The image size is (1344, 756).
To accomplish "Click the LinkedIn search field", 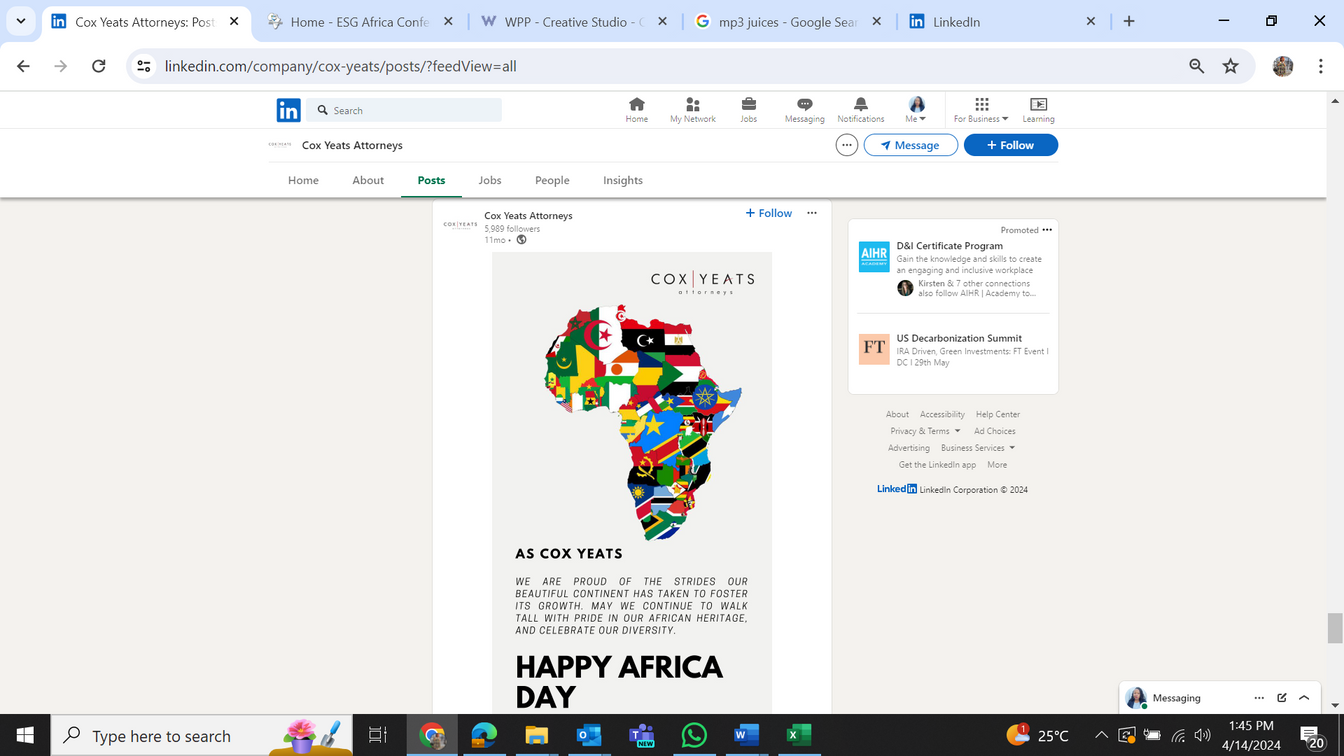I will 405,110.
